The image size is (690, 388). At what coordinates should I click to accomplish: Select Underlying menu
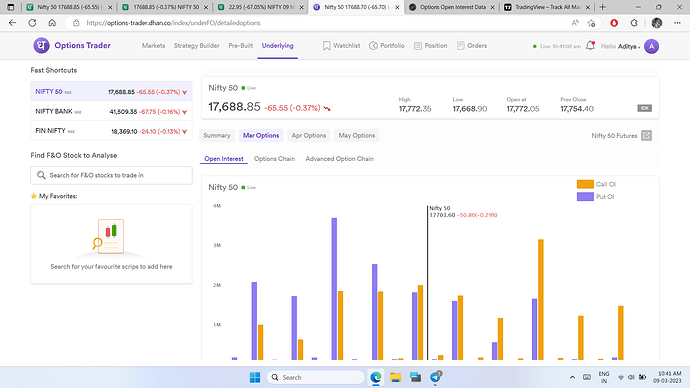(x=278, y=46)
